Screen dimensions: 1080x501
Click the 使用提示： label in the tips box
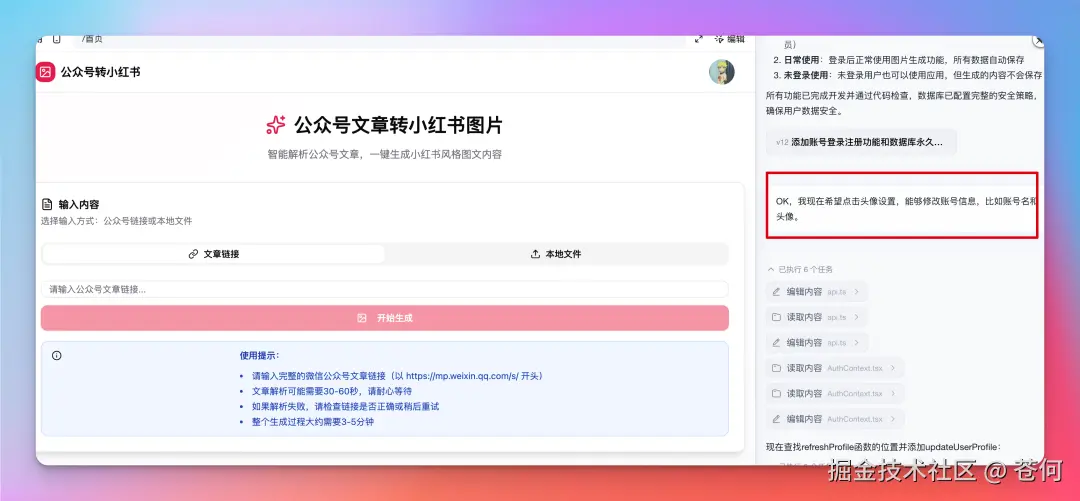pos(259,356)
